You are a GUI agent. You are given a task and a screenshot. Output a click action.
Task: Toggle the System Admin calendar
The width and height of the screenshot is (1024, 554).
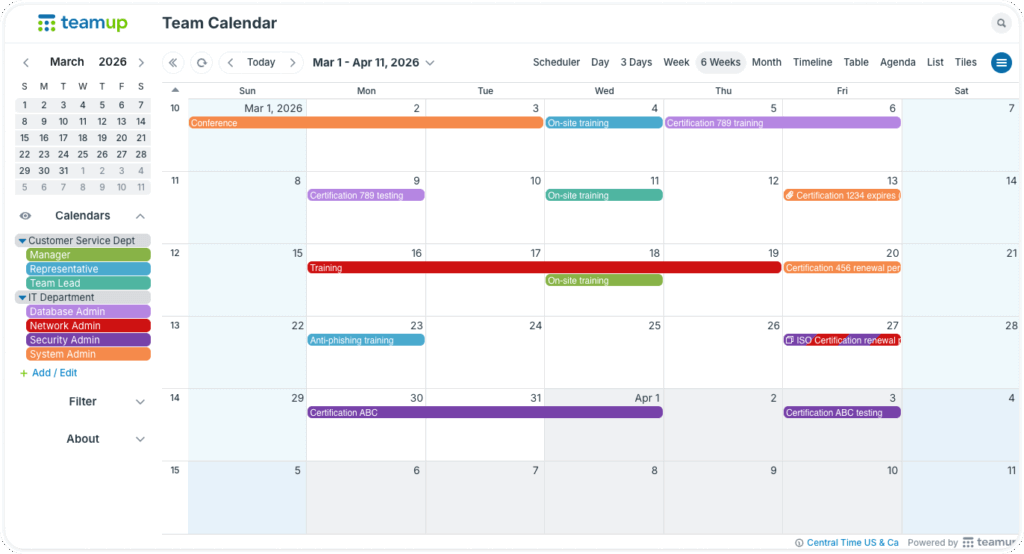click(88, 354)
